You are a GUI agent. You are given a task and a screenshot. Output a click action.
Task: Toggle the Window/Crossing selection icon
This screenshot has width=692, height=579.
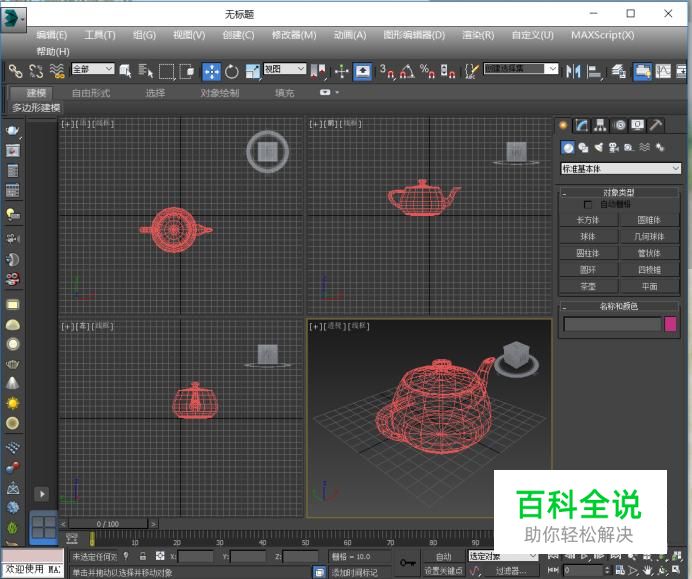(x=187, y=71)
